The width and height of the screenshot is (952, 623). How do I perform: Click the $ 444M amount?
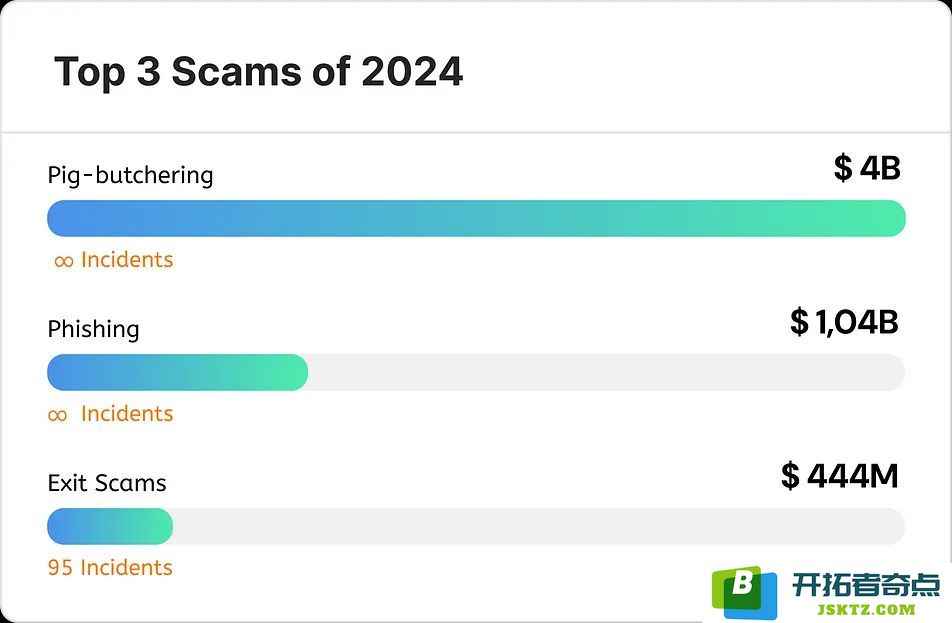coord(840,475)
